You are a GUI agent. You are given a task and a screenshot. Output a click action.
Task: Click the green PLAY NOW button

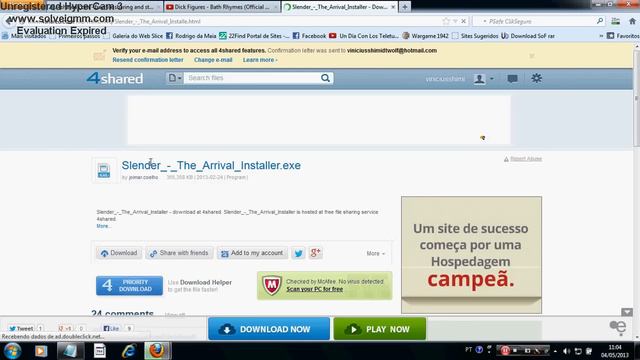380,329
